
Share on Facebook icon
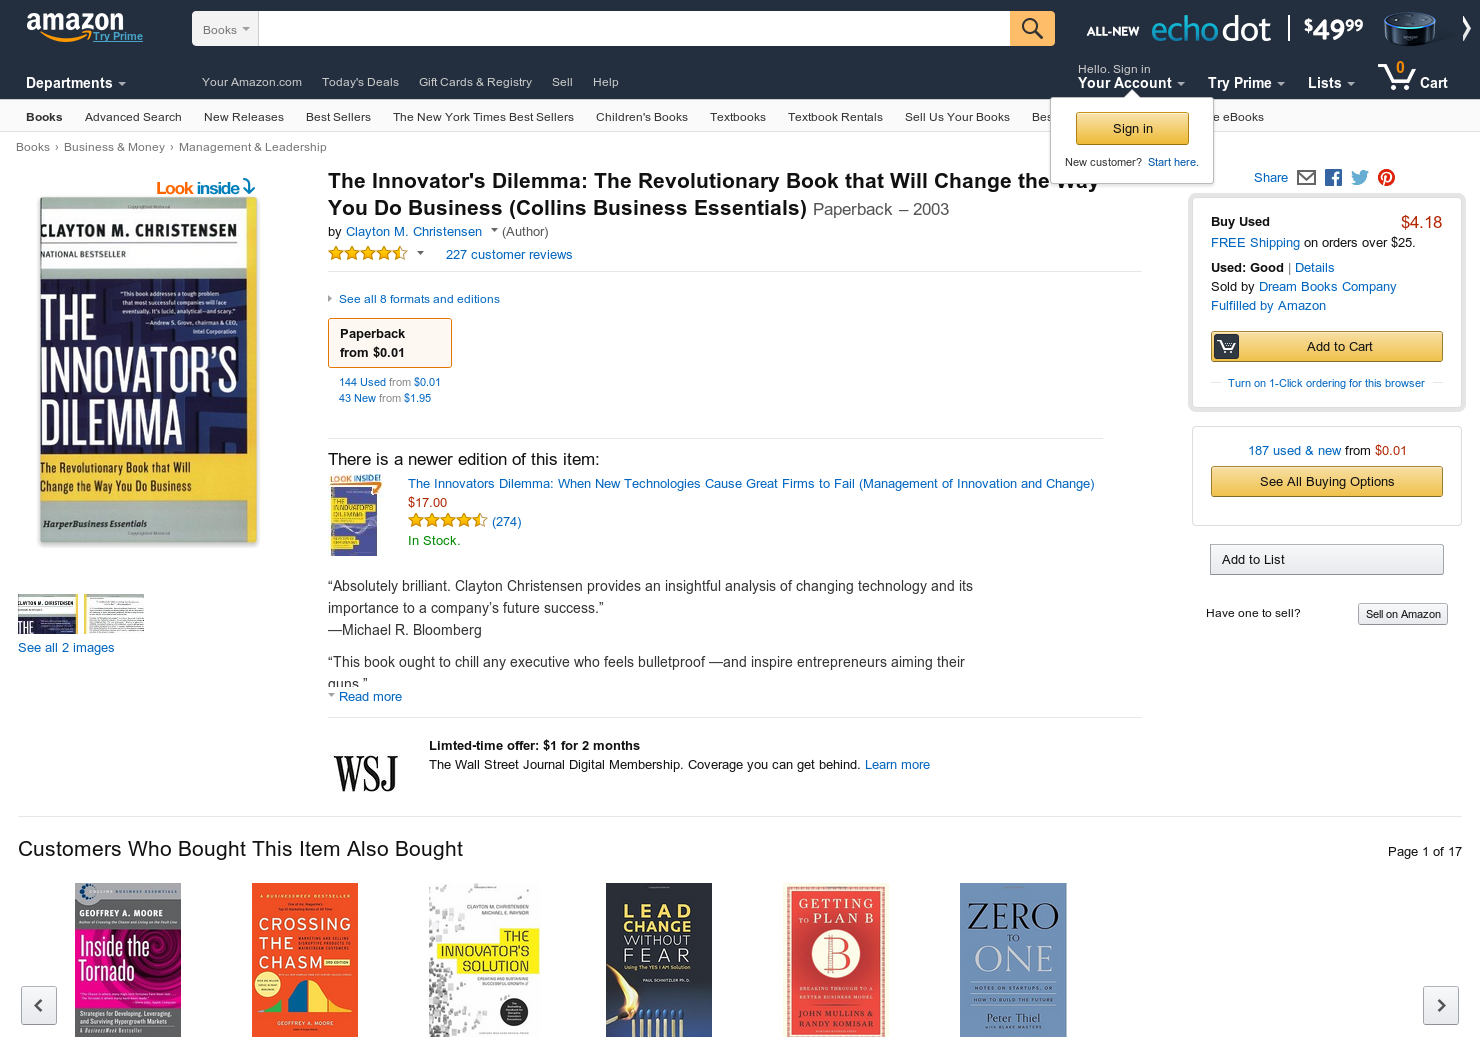click(1333, 178)
